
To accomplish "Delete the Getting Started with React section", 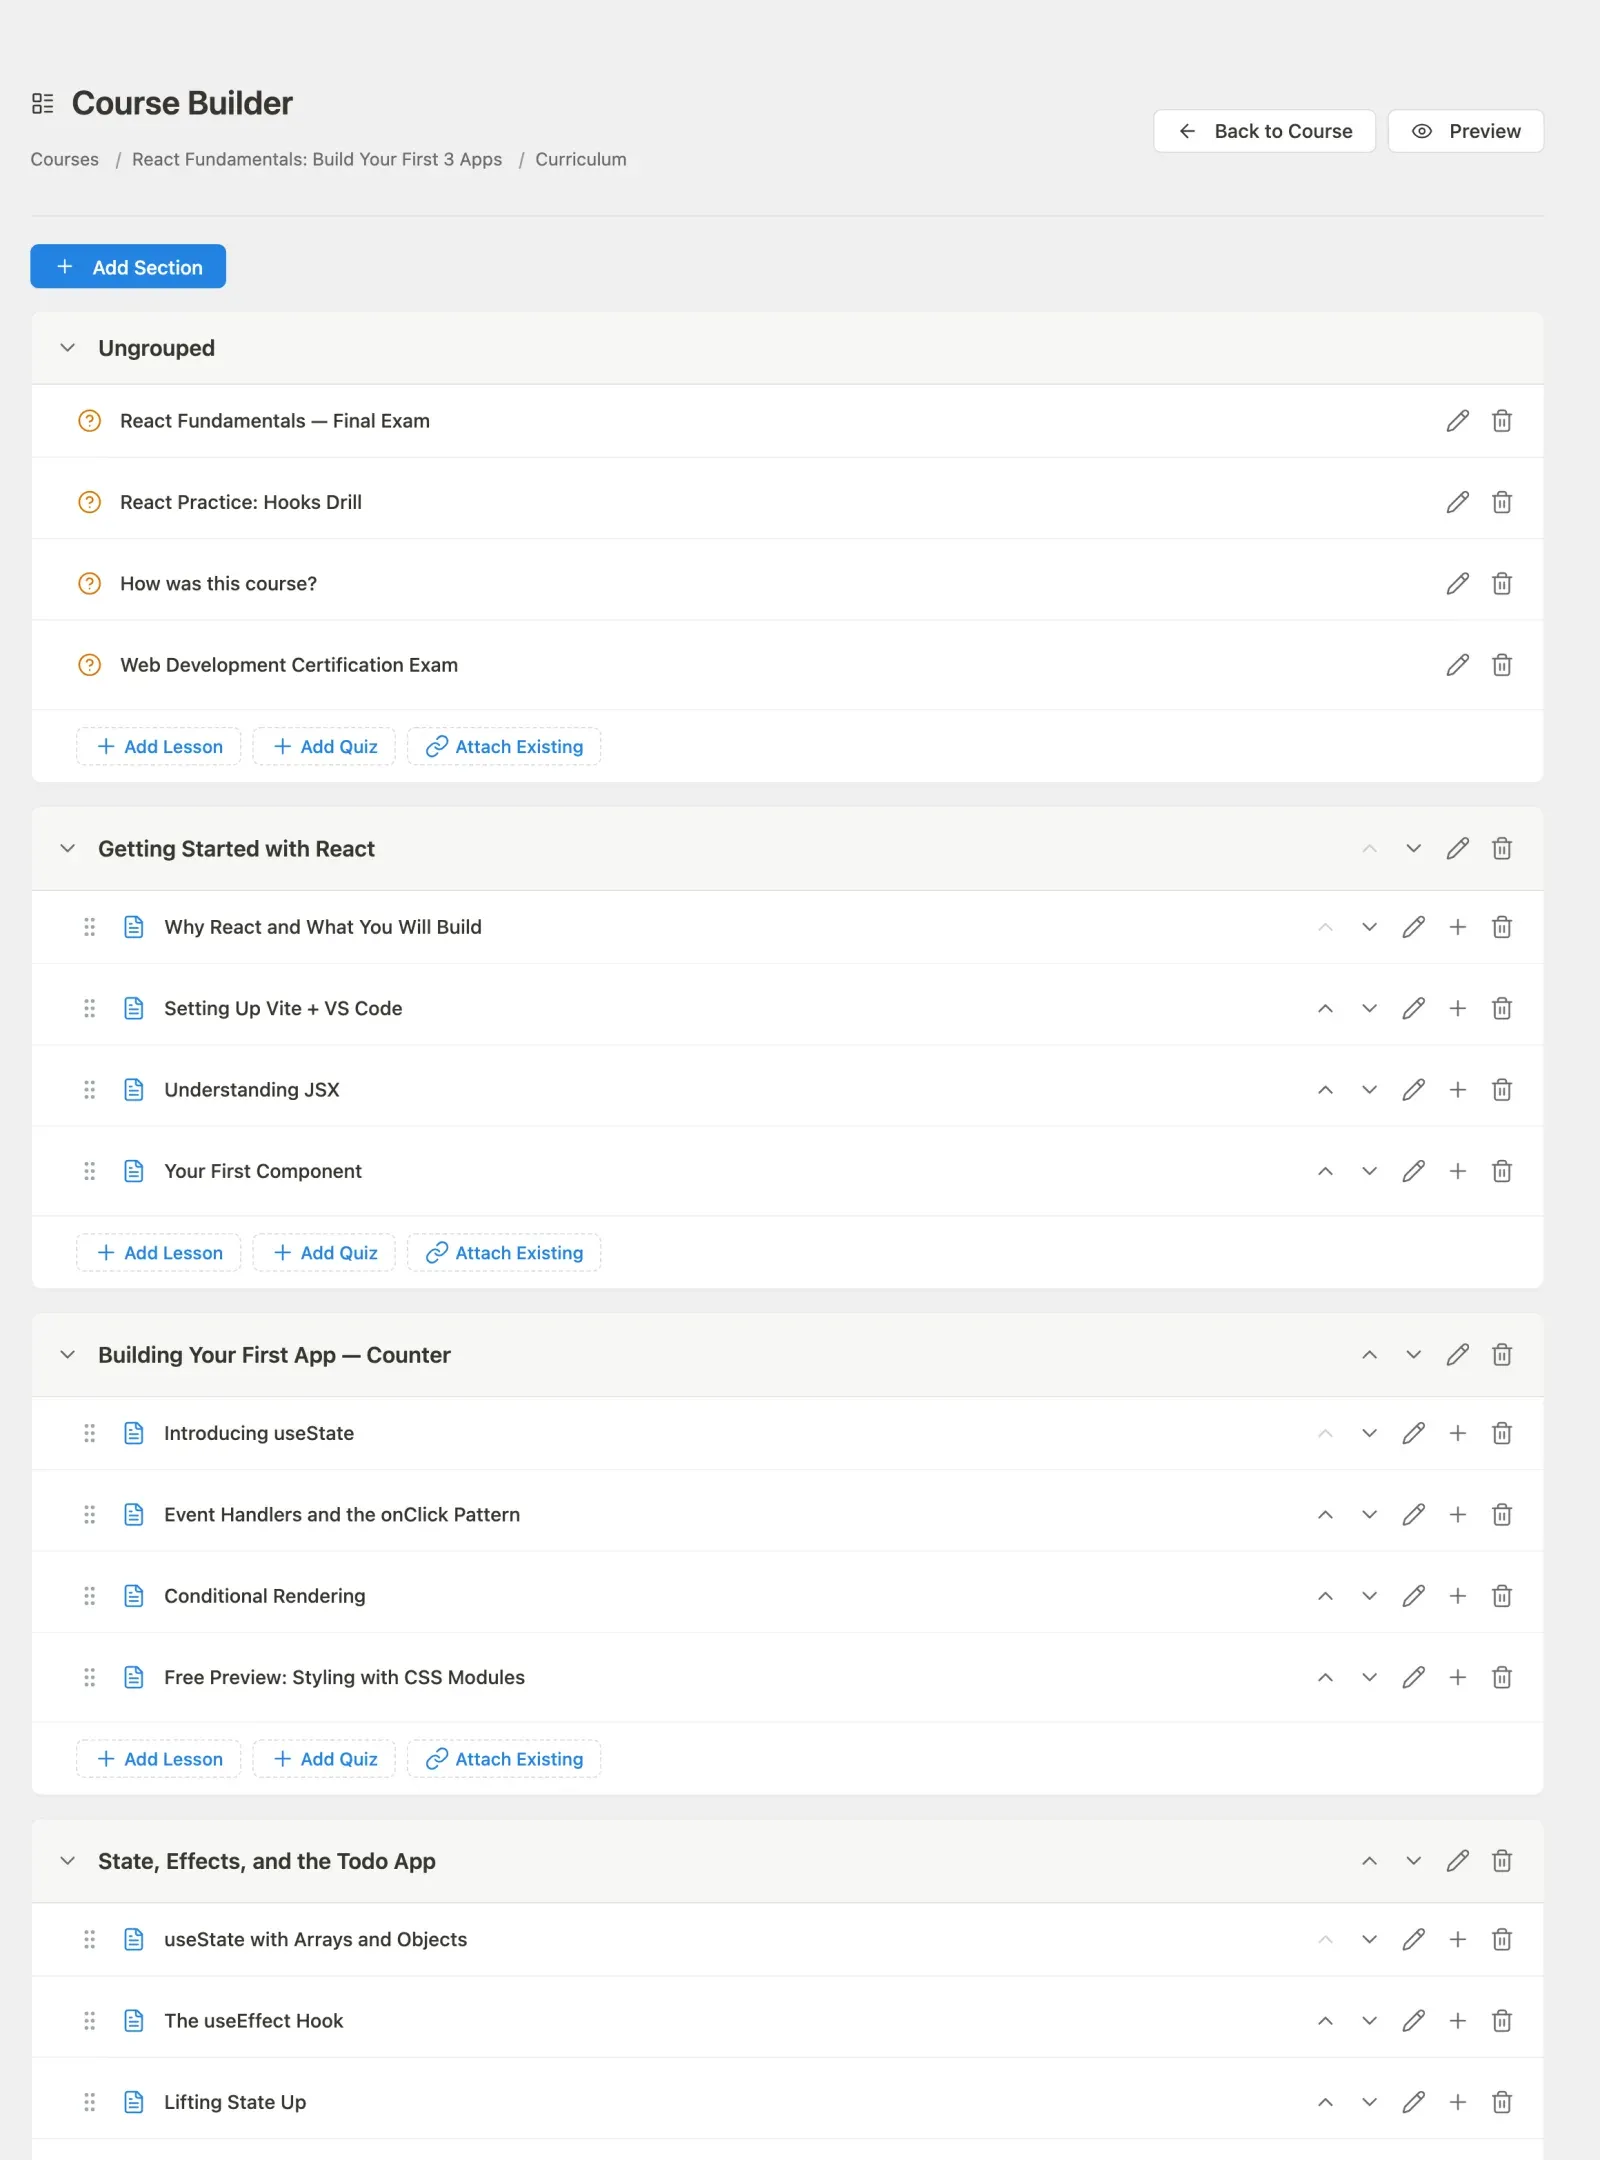I will pyautogui.click(x=1501, y=849).
